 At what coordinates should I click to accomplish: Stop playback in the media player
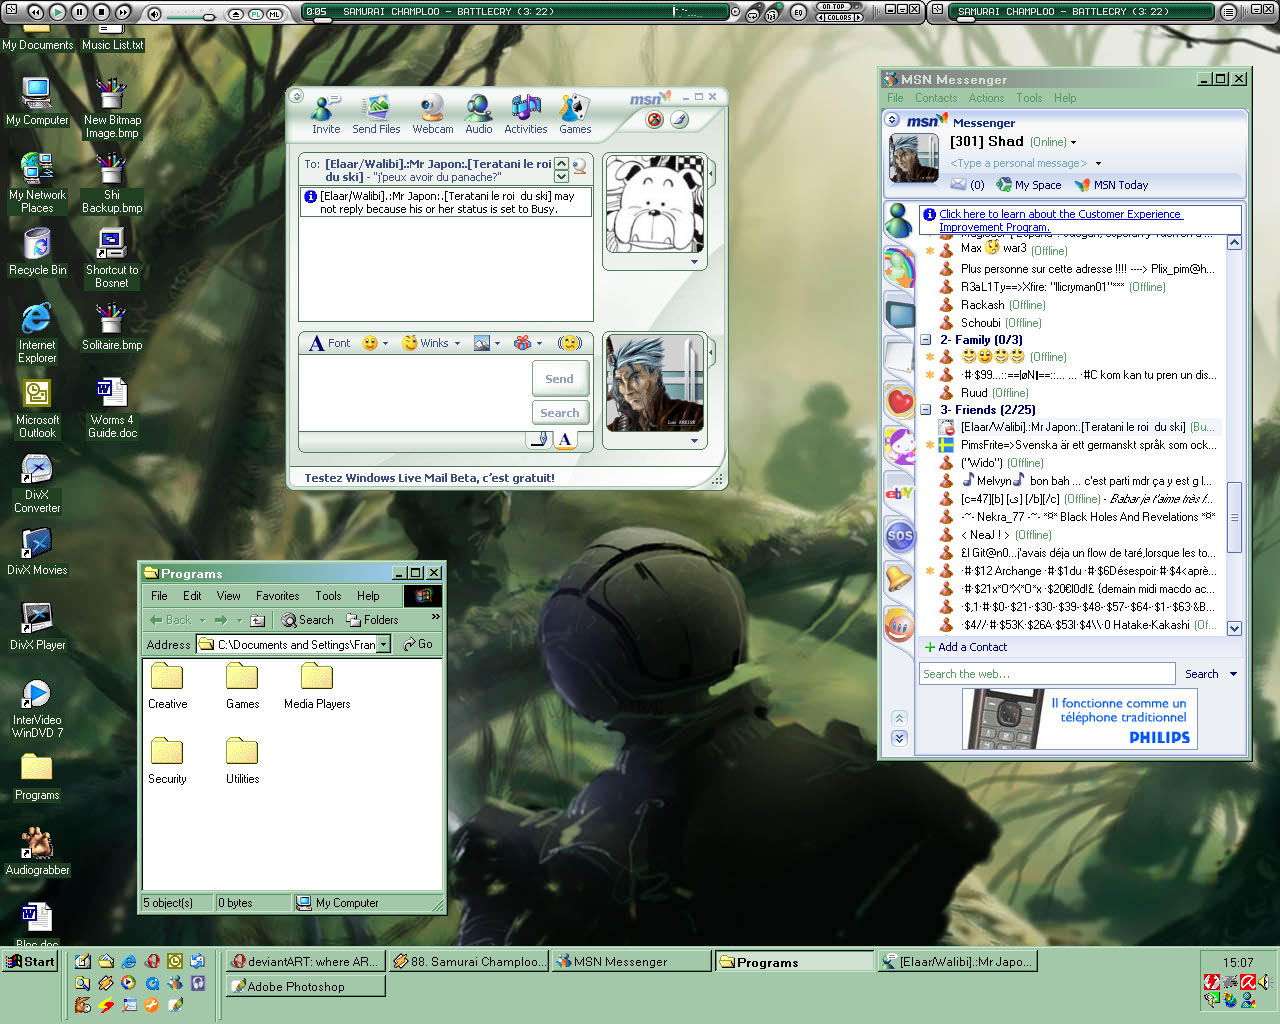101,12
